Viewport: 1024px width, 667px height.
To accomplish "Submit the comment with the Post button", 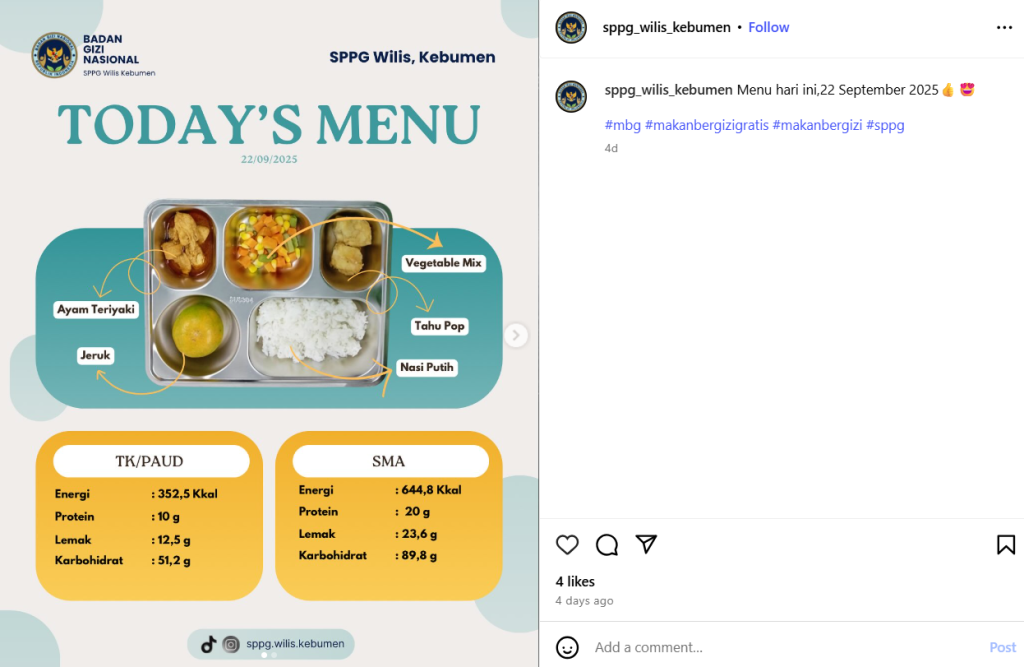I will click(1002, 647).
